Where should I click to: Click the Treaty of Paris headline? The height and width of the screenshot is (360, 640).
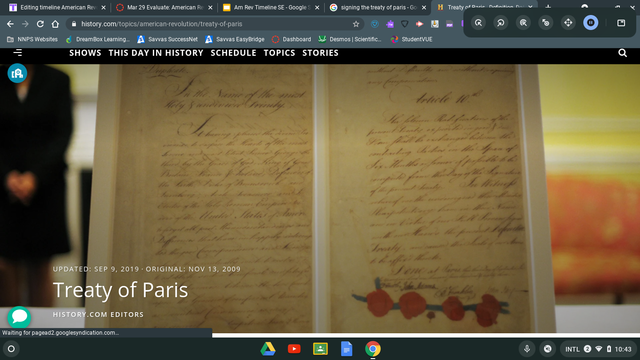tap(120, 290)
